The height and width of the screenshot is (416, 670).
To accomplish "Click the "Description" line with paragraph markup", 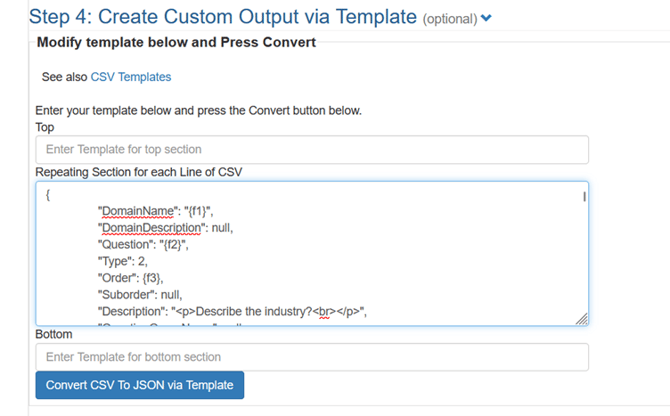I will (x=232, y=312).
